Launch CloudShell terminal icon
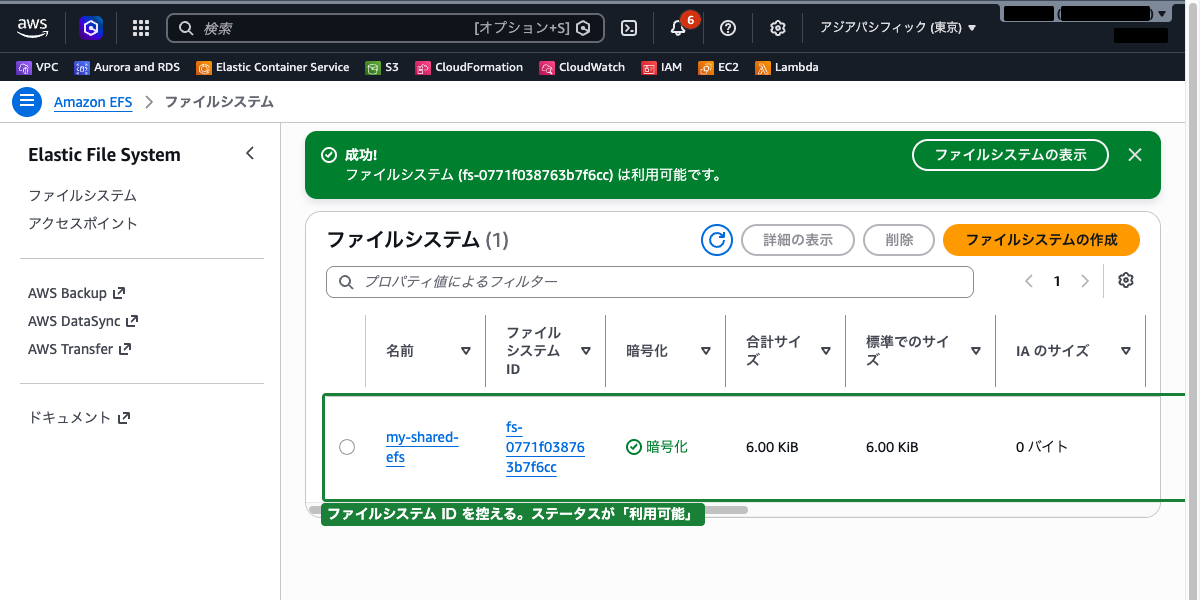Screen dimensions: 1200x600 (x=629, y=28)
